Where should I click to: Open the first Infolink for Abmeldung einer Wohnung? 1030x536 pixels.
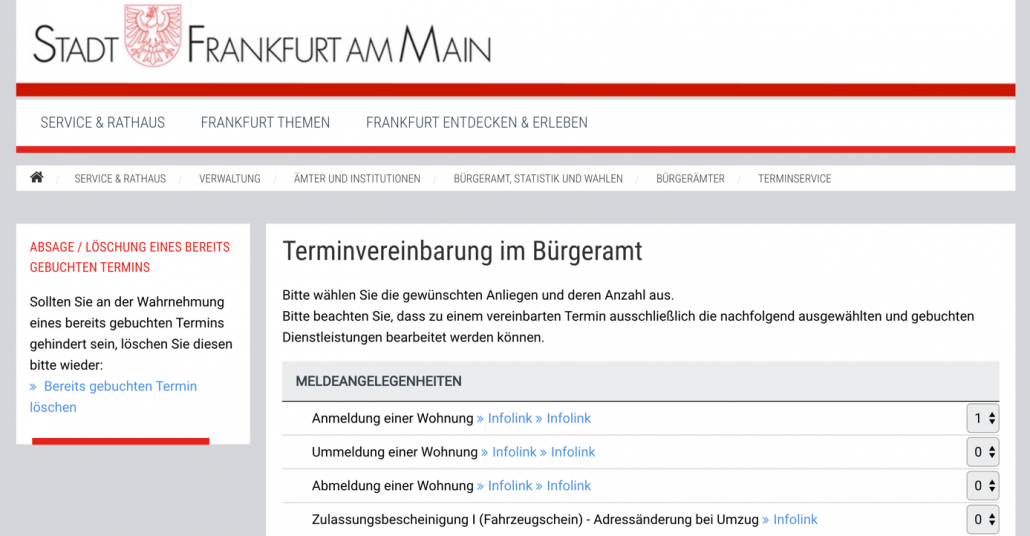(509, 486)
